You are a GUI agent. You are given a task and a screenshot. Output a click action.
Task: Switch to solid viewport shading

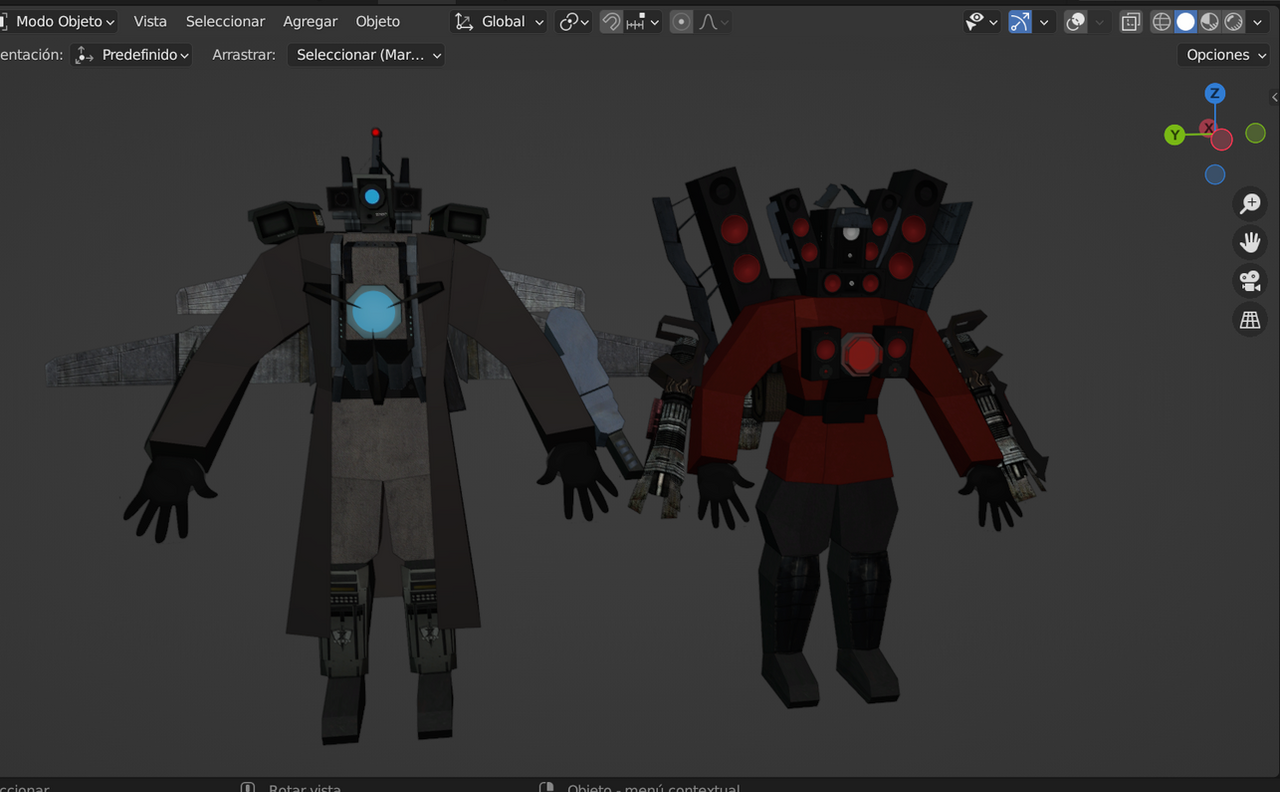click(1185, 21)
